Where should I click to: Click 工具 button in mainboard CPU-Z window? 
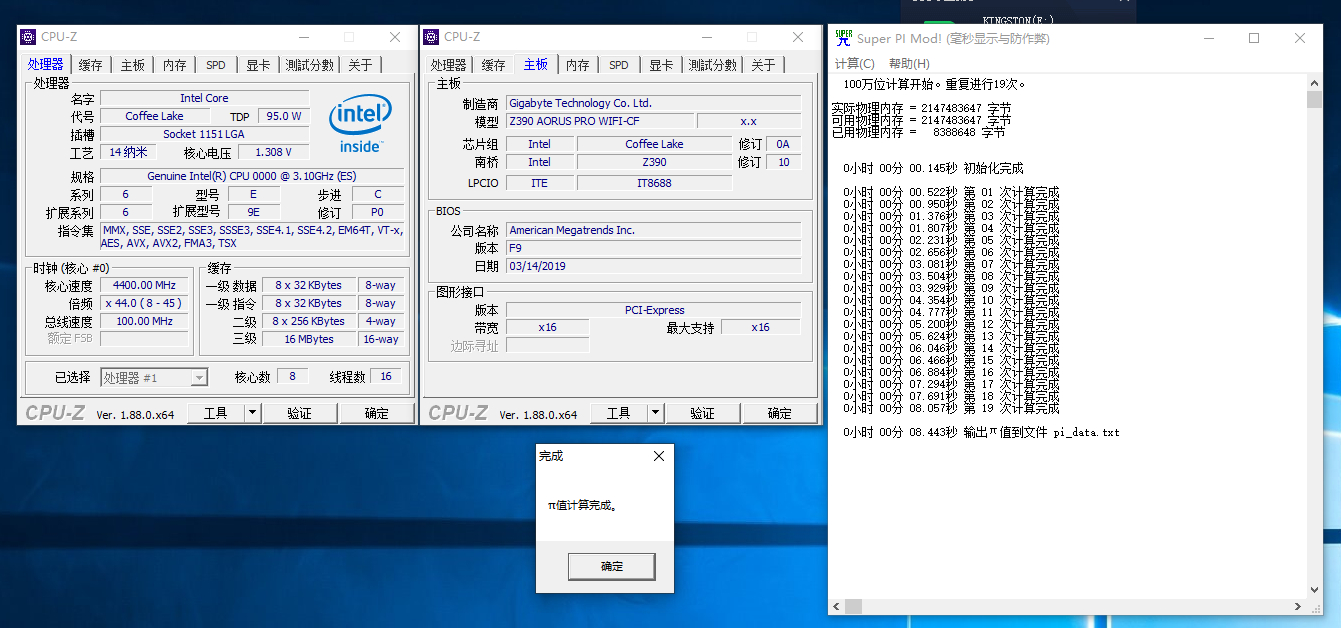(618, 413)
